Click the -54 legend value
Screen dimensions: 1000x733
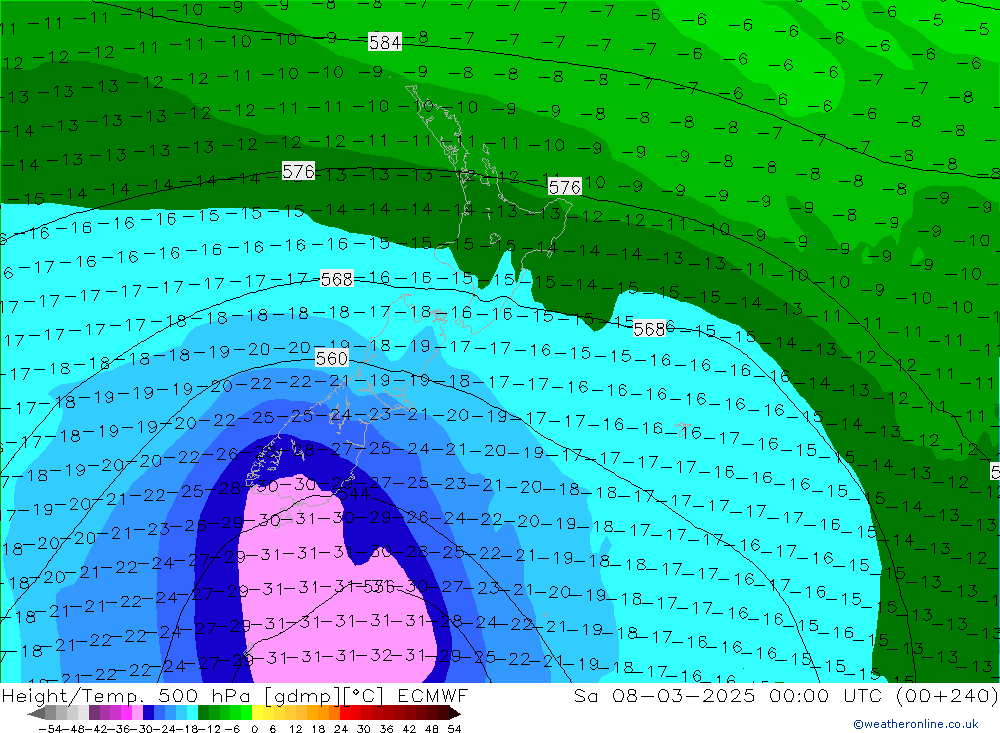pyautogui.click(x=48, y=729)
